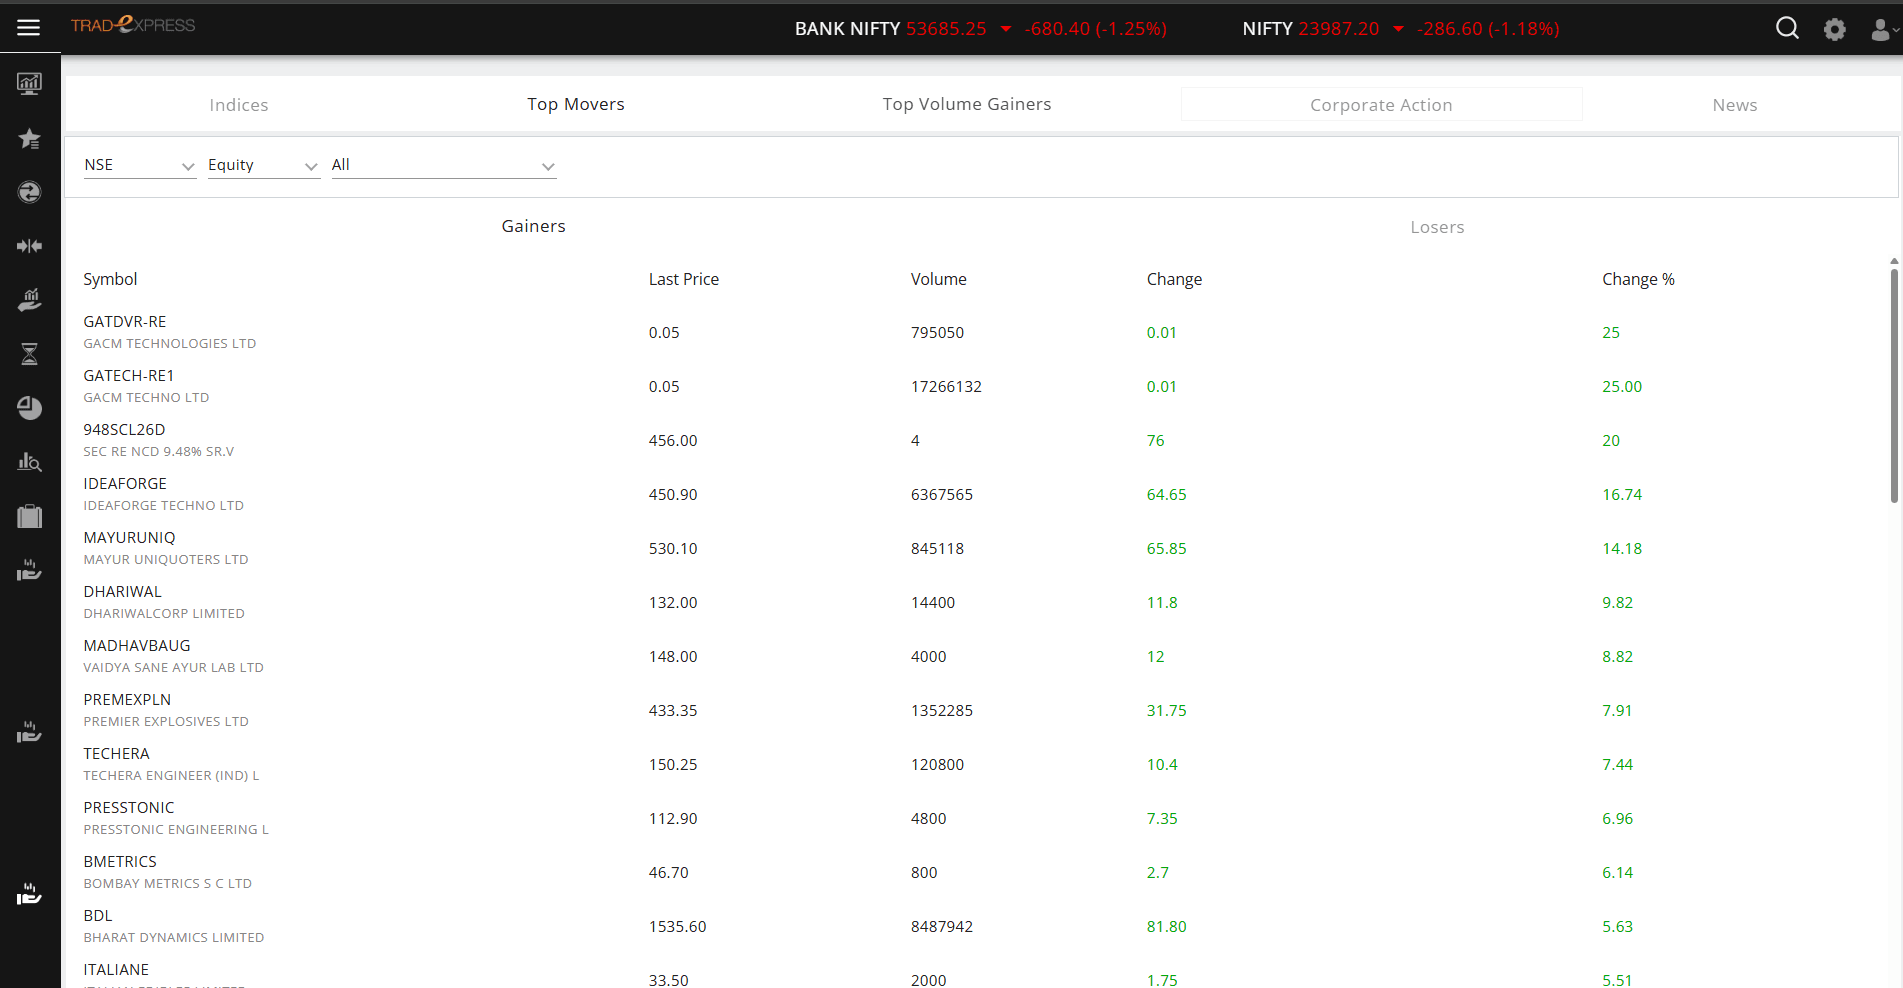
Task: Expand the All filter dropdown
Action: [x=443, y=164]
